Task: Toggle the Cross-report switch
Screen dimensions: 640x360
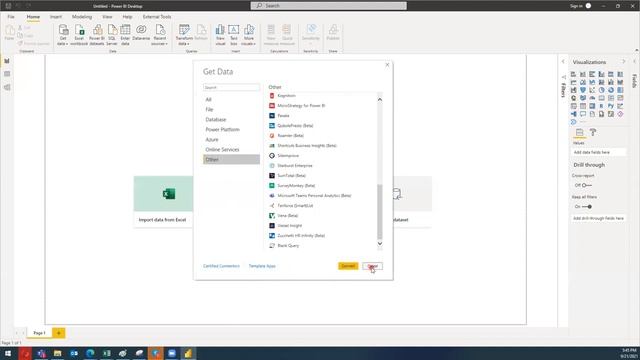Action: [586, 185]
